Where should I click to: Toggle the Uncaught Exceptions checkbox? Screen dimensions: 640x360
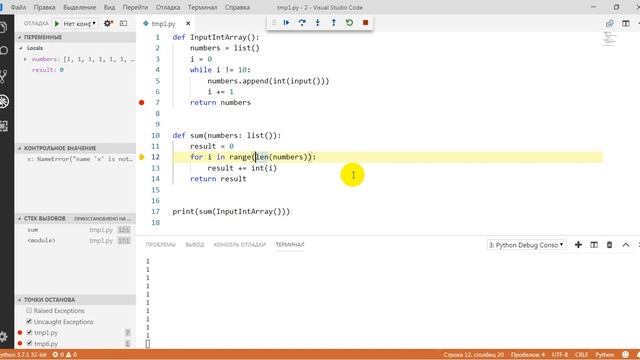29,322
